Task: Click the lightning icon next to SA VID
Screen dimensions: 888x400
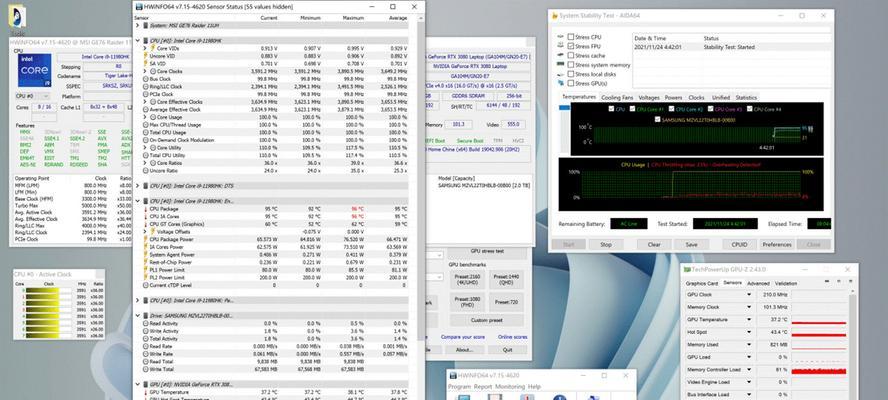Action: pos(145,64)
